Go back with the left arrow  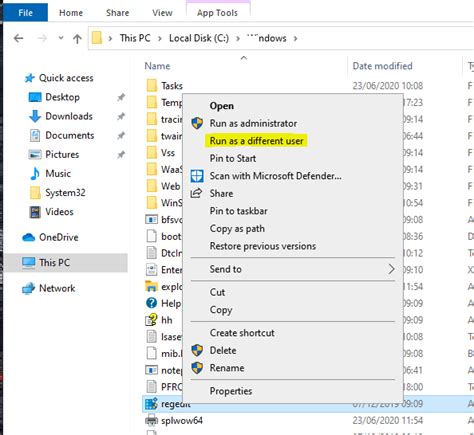(x=18, y=38)
